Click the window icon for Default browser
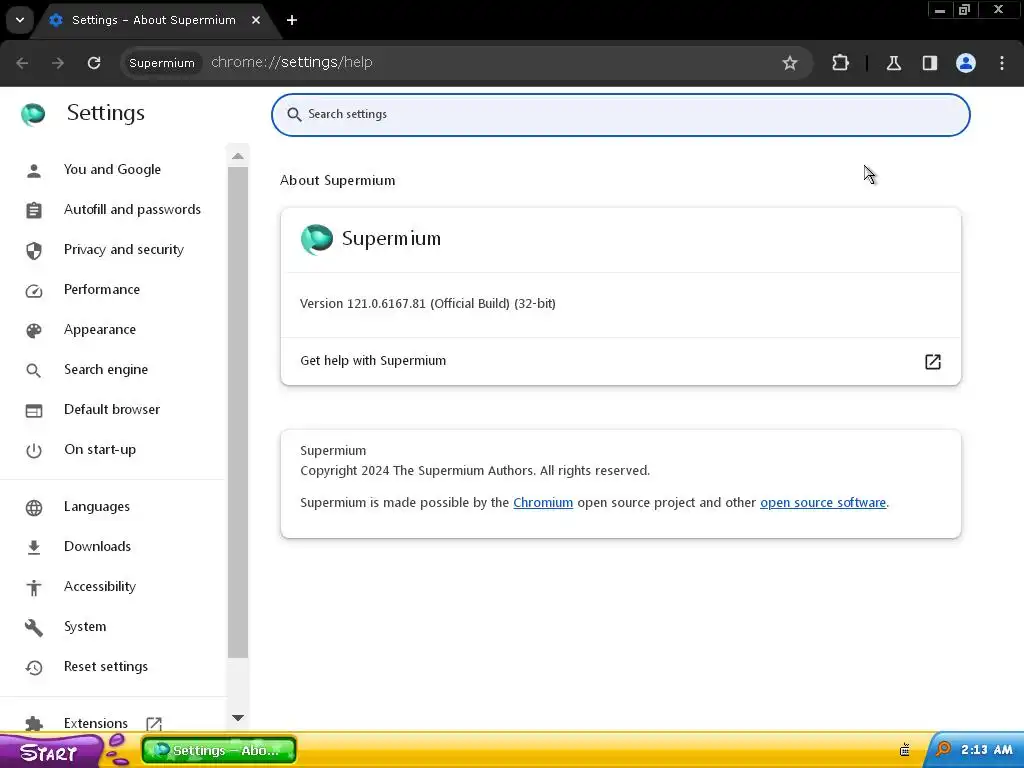 [x=34, y=411]
